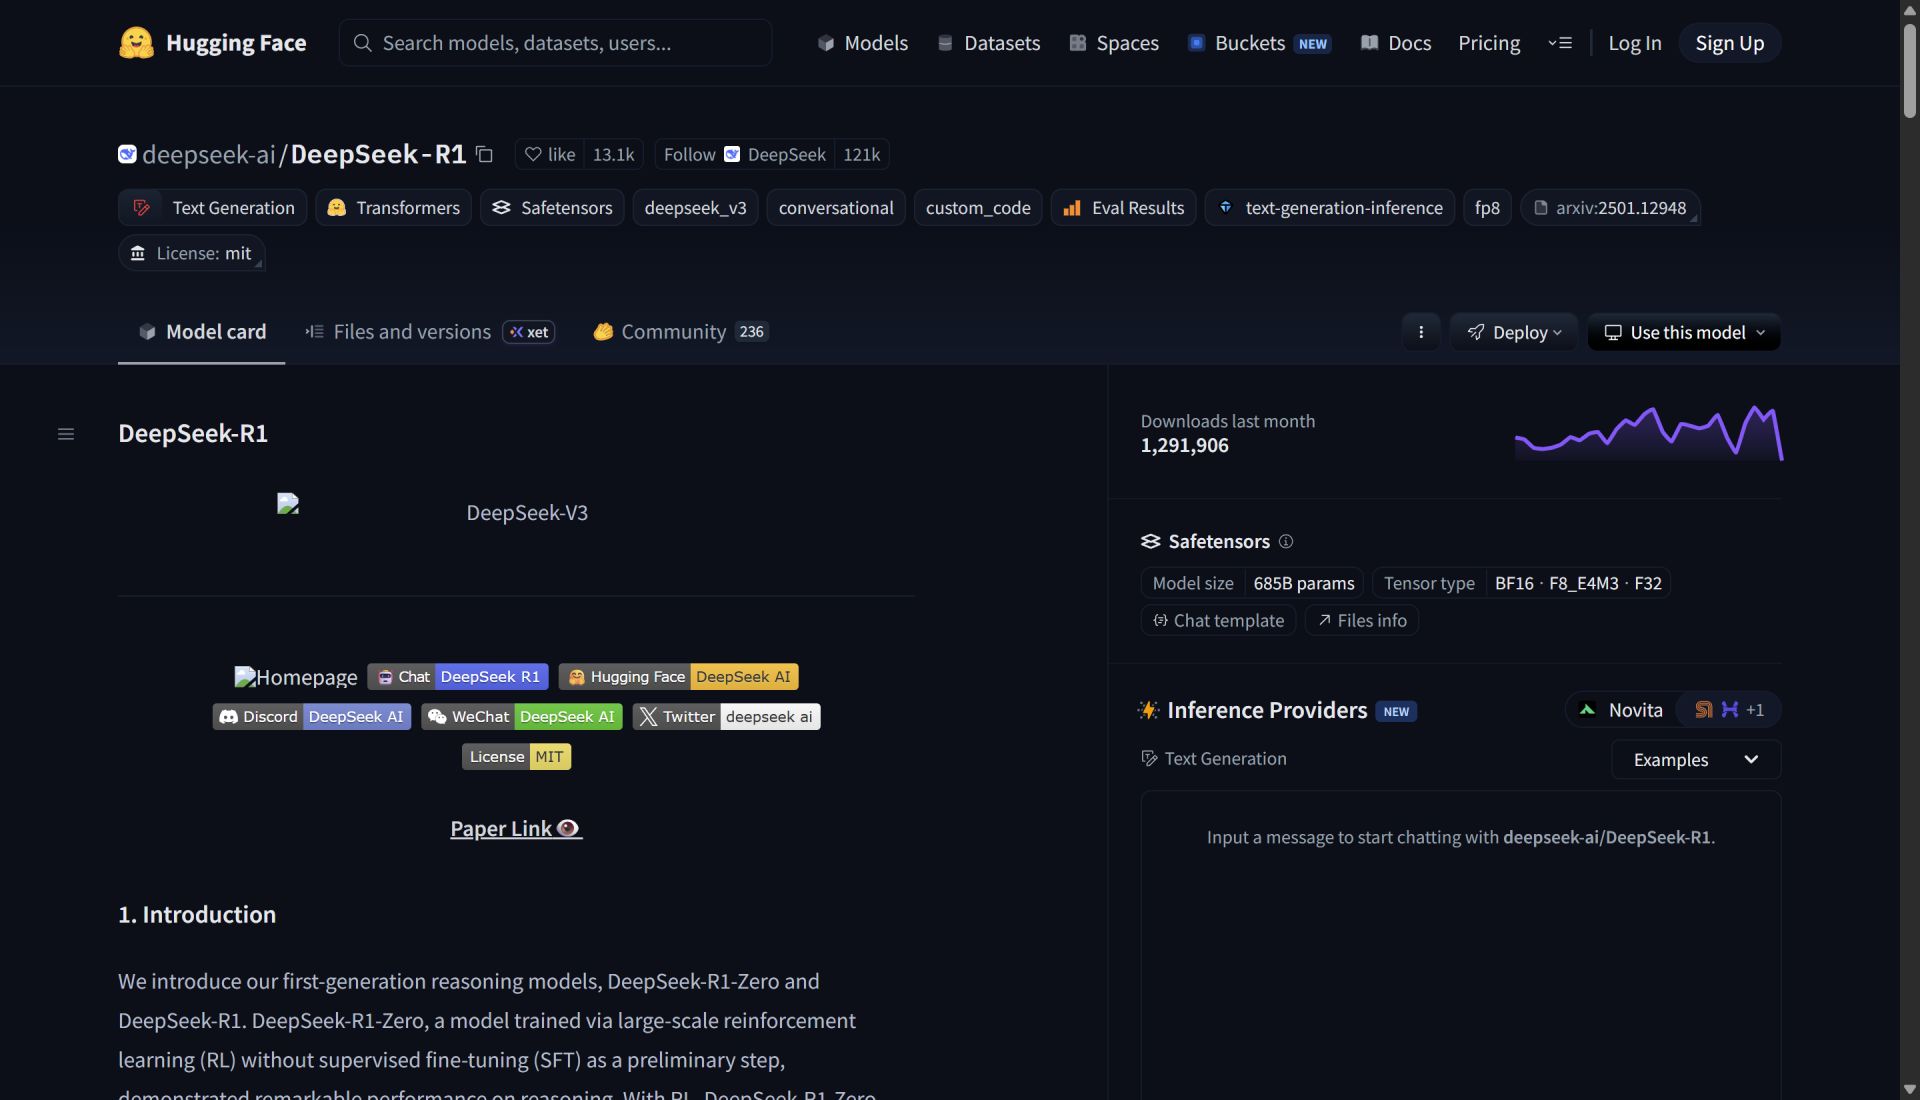Select the Novita inference provider
The width and height of the screenshot is (1920, 1100).
click(1622, 710)
